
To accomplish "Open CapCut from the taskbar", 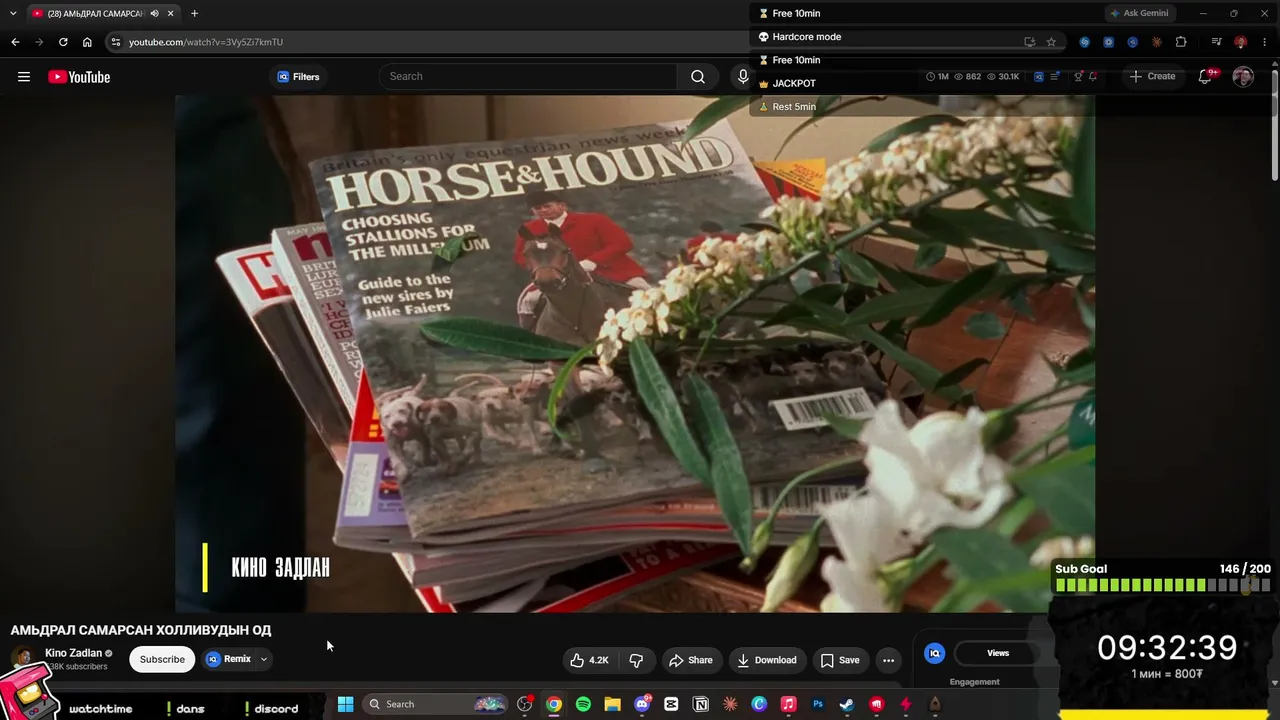I will [671, 704].
